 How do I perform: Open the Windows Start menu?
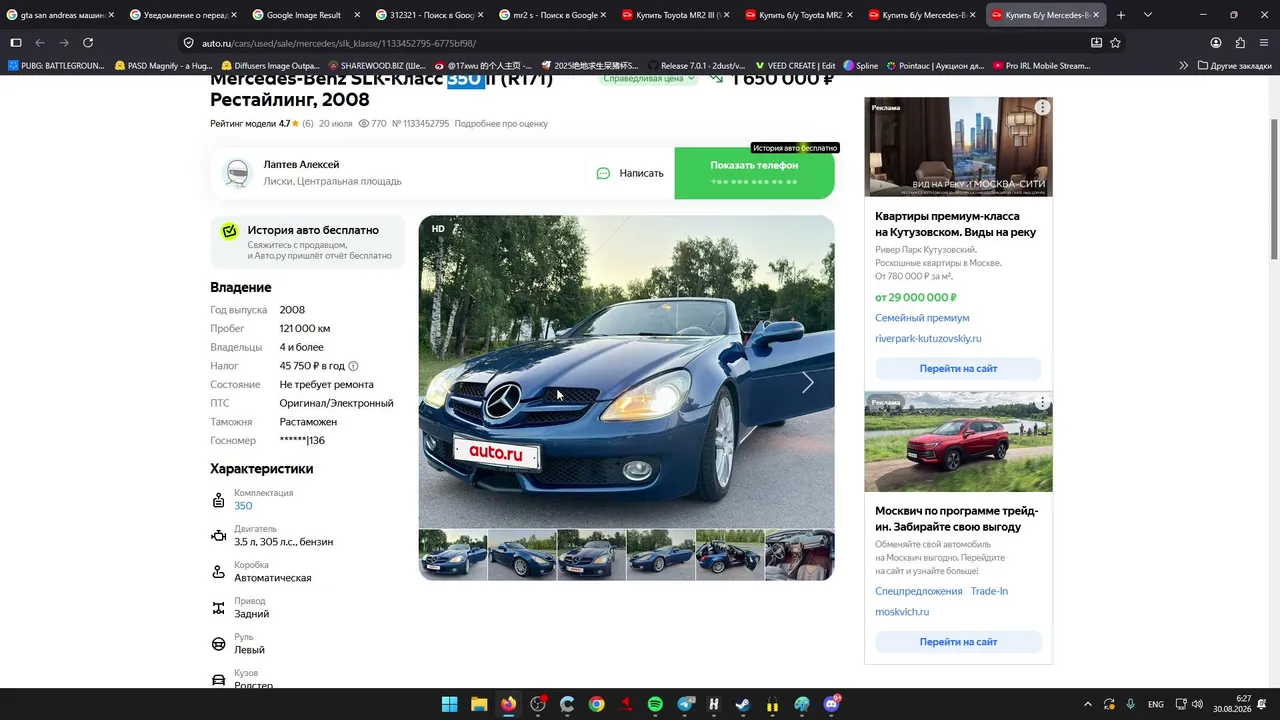tap(449, 704)
